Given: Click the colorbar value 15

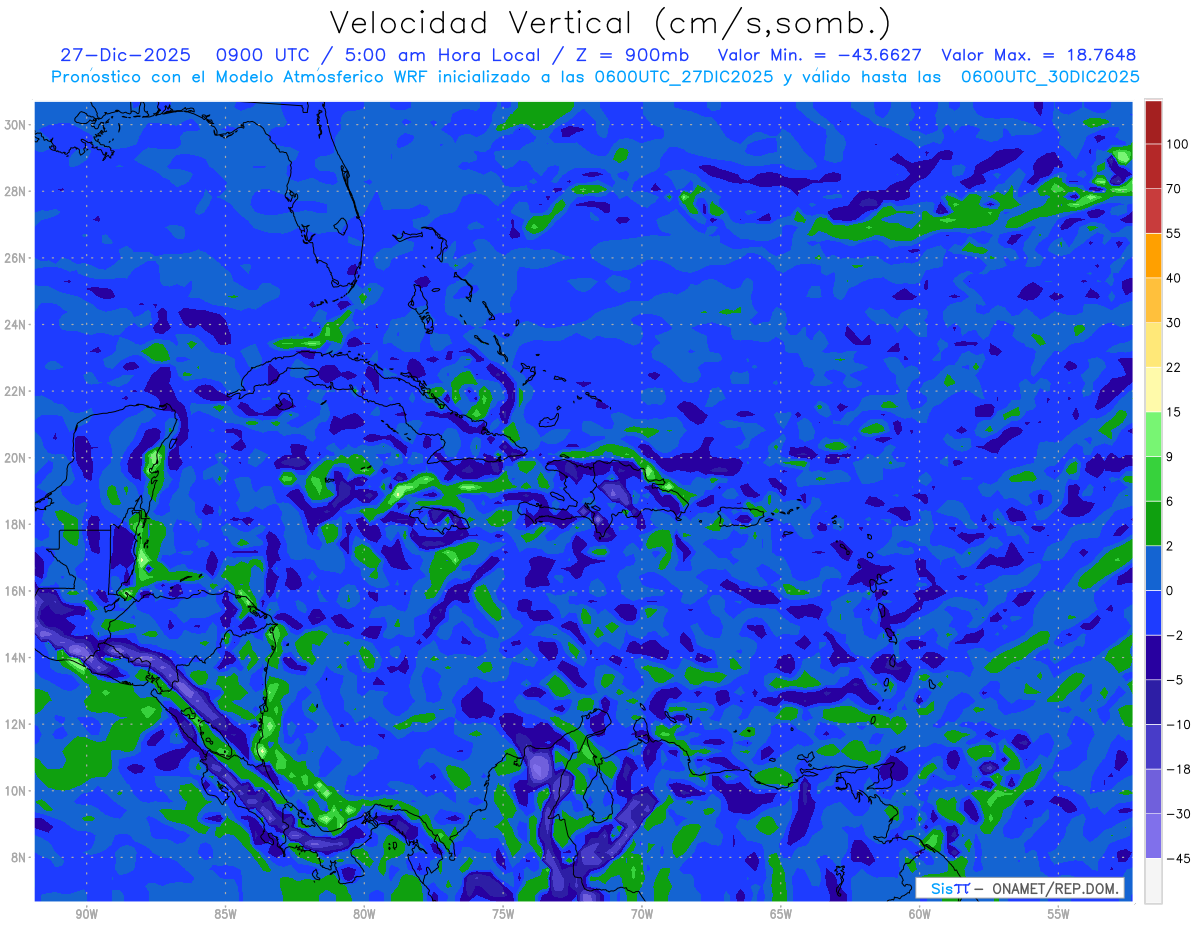Looking at the screenshot, I should point(1174,412).
